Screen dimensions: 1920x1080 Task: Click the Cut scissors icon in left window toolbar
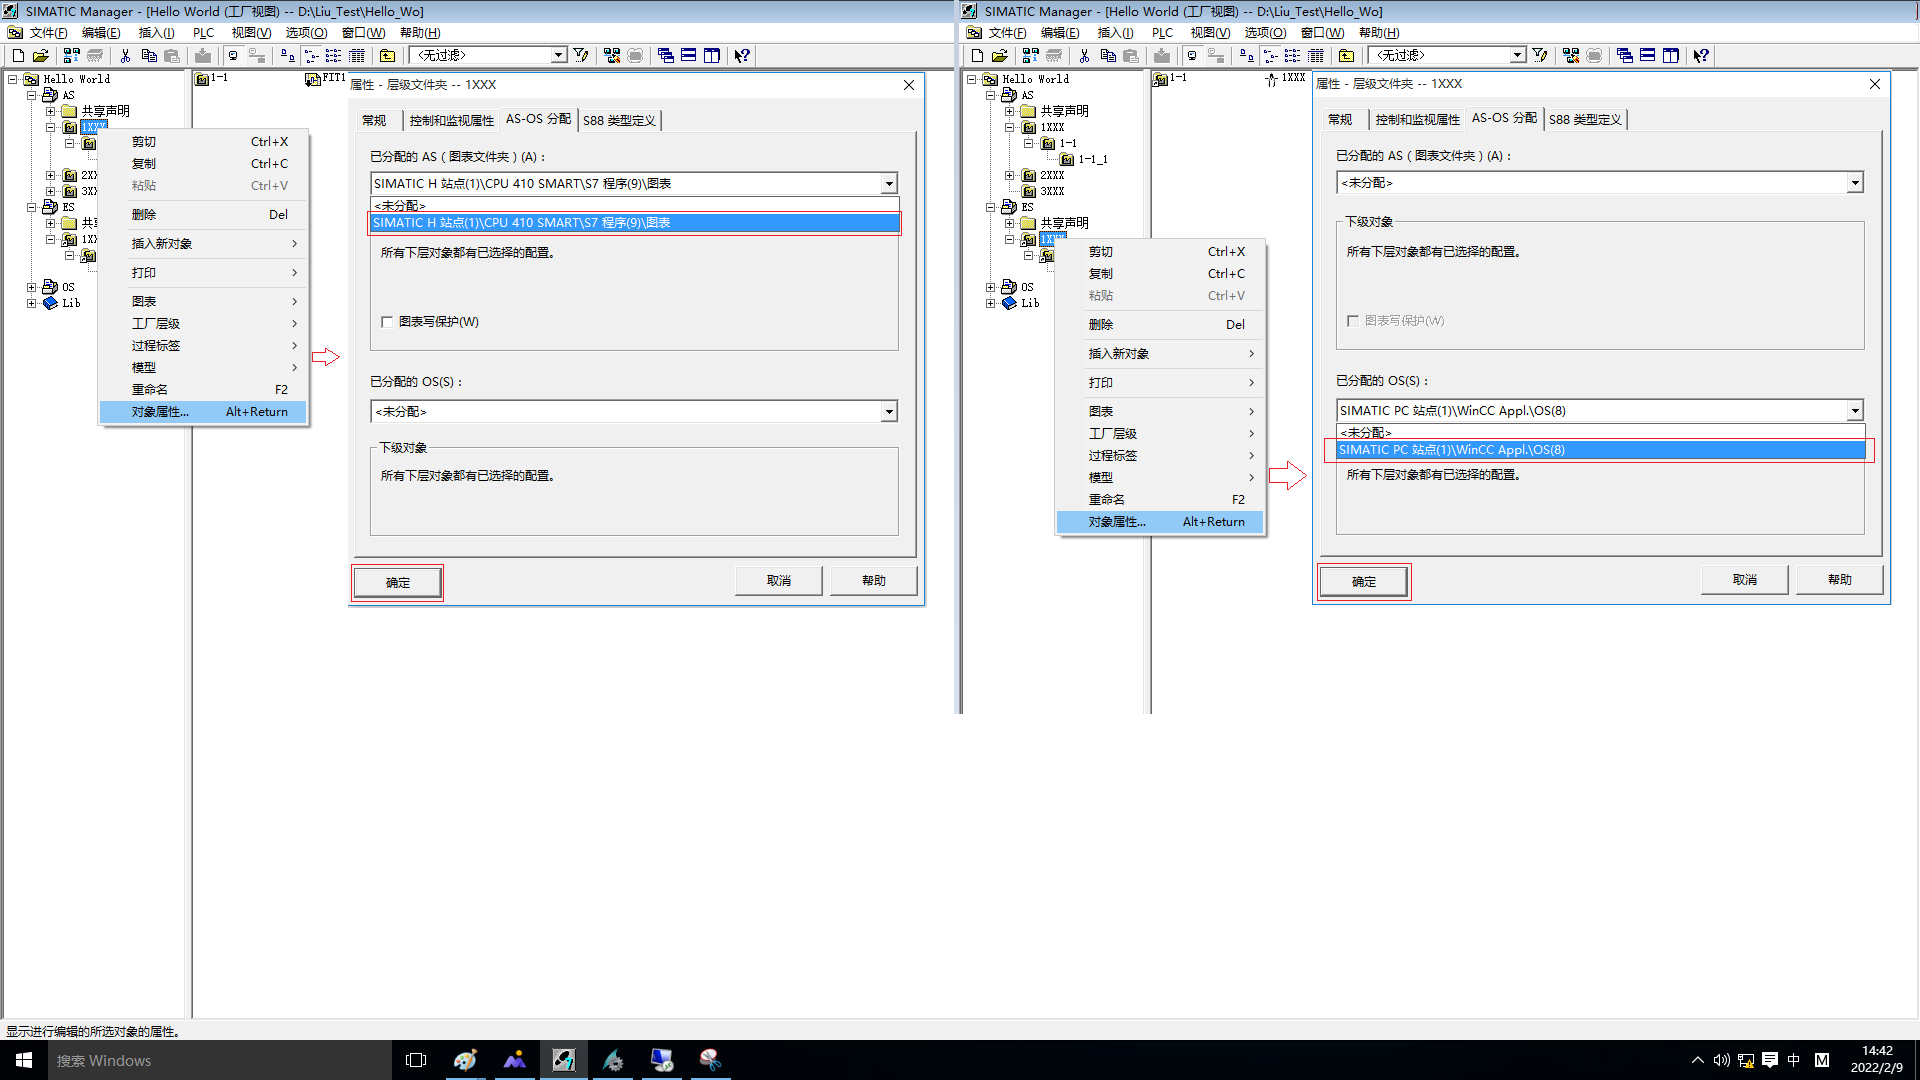pos(125,56)
